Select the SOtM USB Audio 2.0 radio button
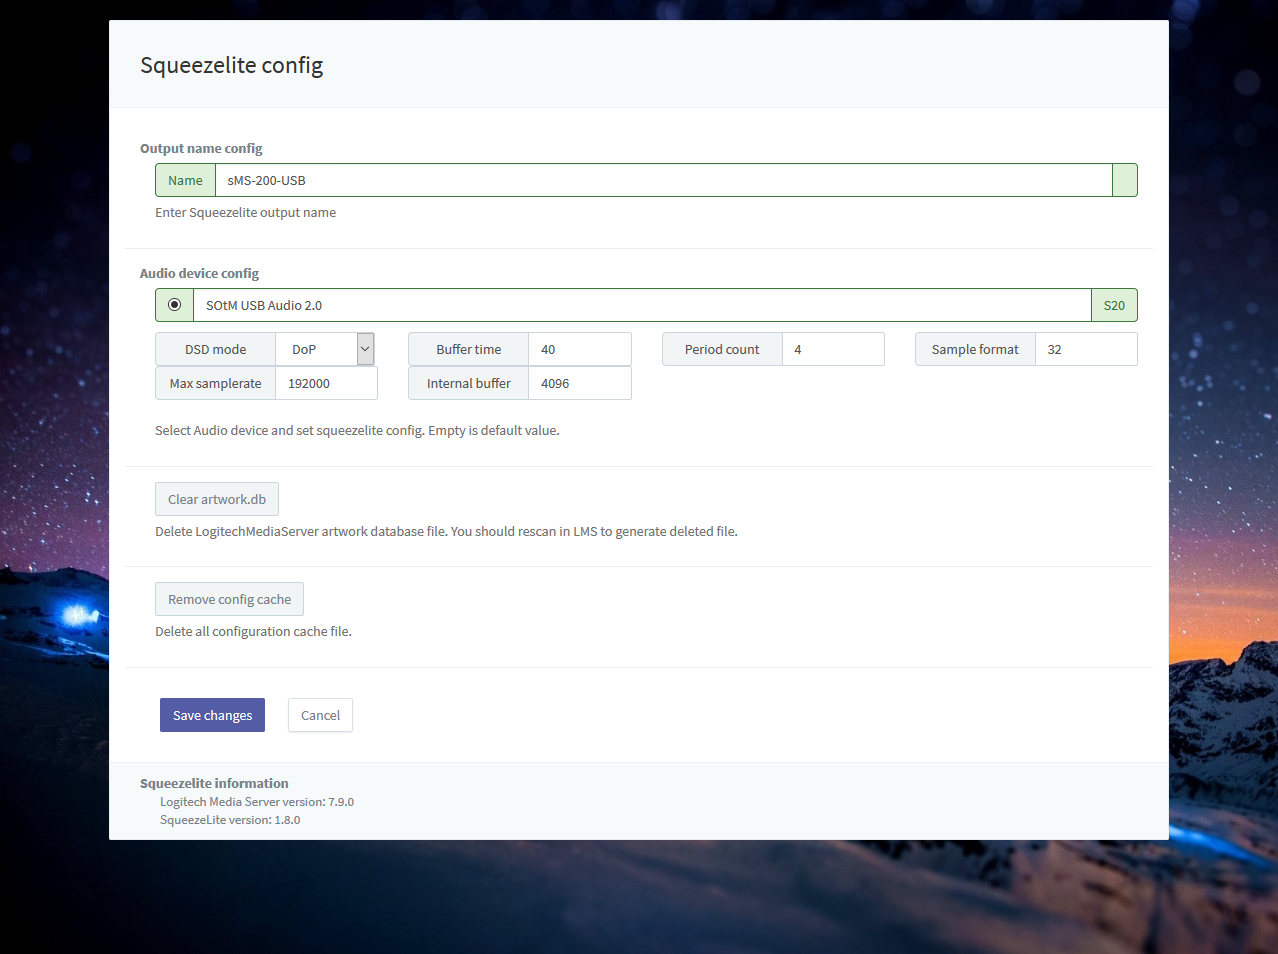This screenshot has height=954, width=1278. (175, 305)
